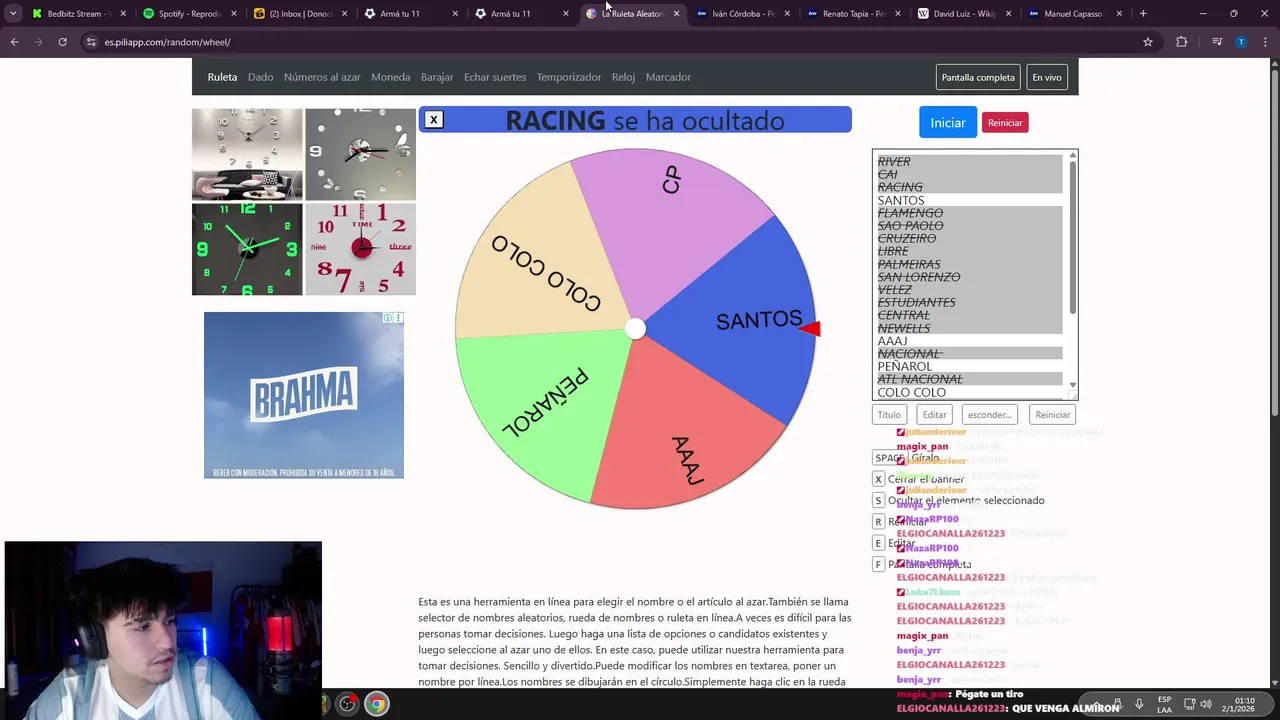Click the Editar button under the list
This screenshot has width=1280, height=720.
coord(934,415)
